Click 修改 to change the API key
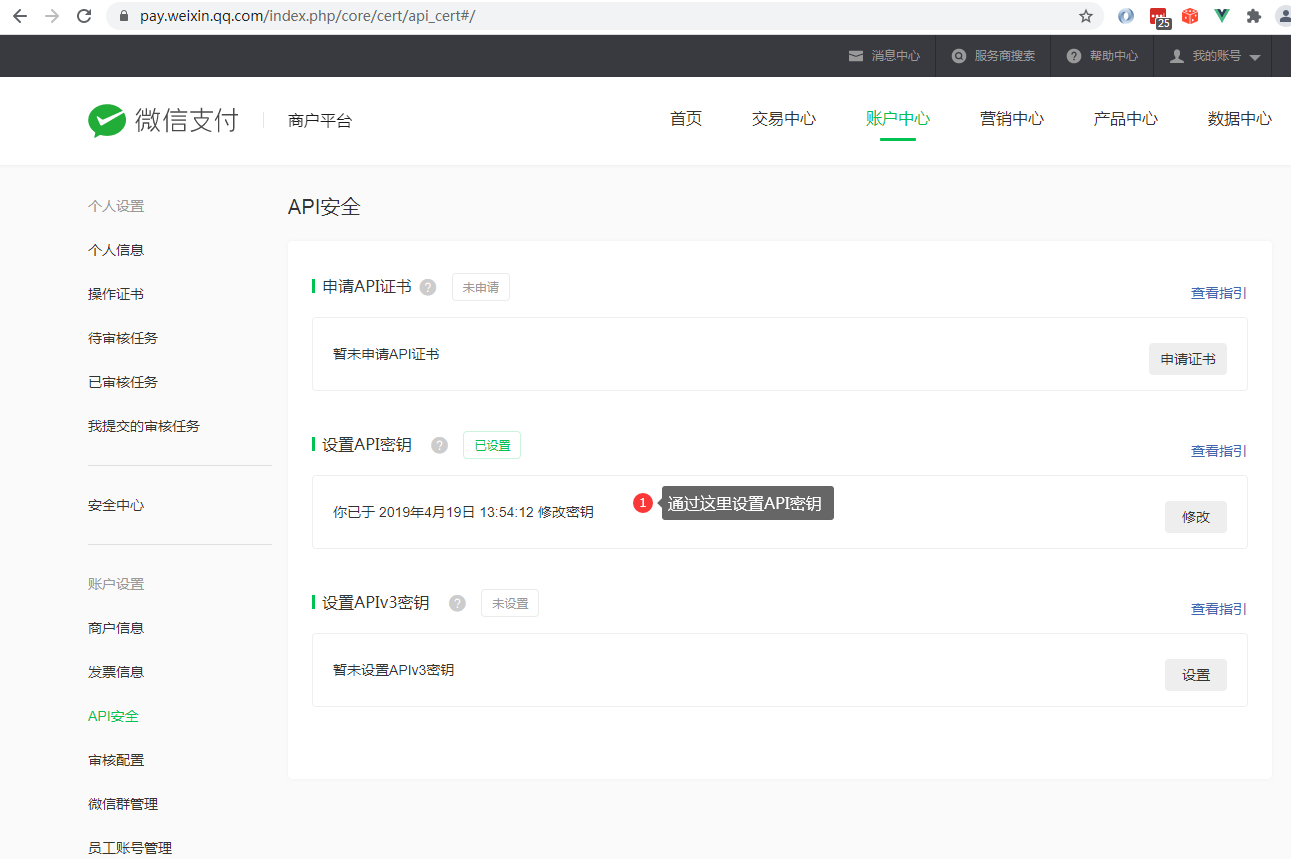The width and height of the screenshot is (1291, 859). [1196, 517]
